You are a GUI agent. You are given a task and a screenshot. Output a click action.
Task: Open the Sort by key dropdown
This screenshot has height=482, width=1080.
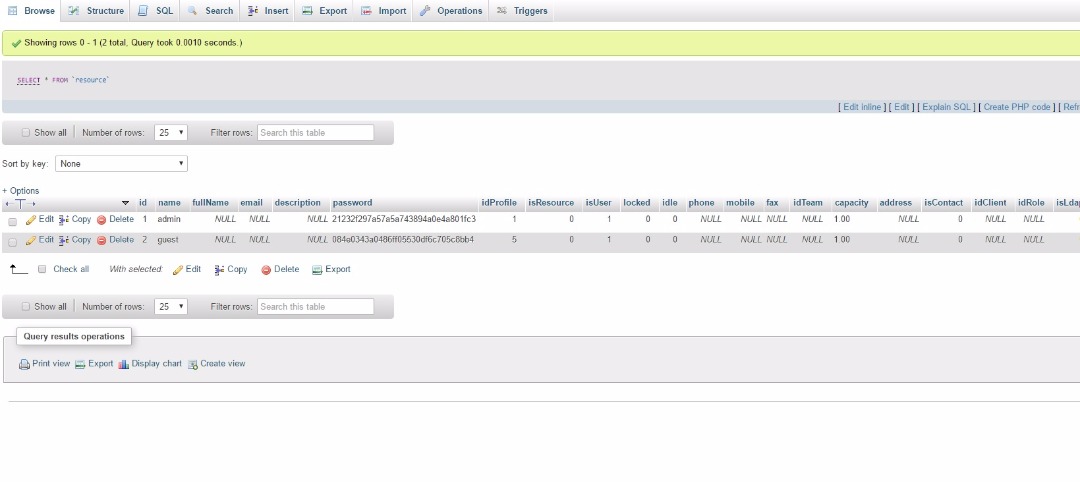[x=122, y=163]
